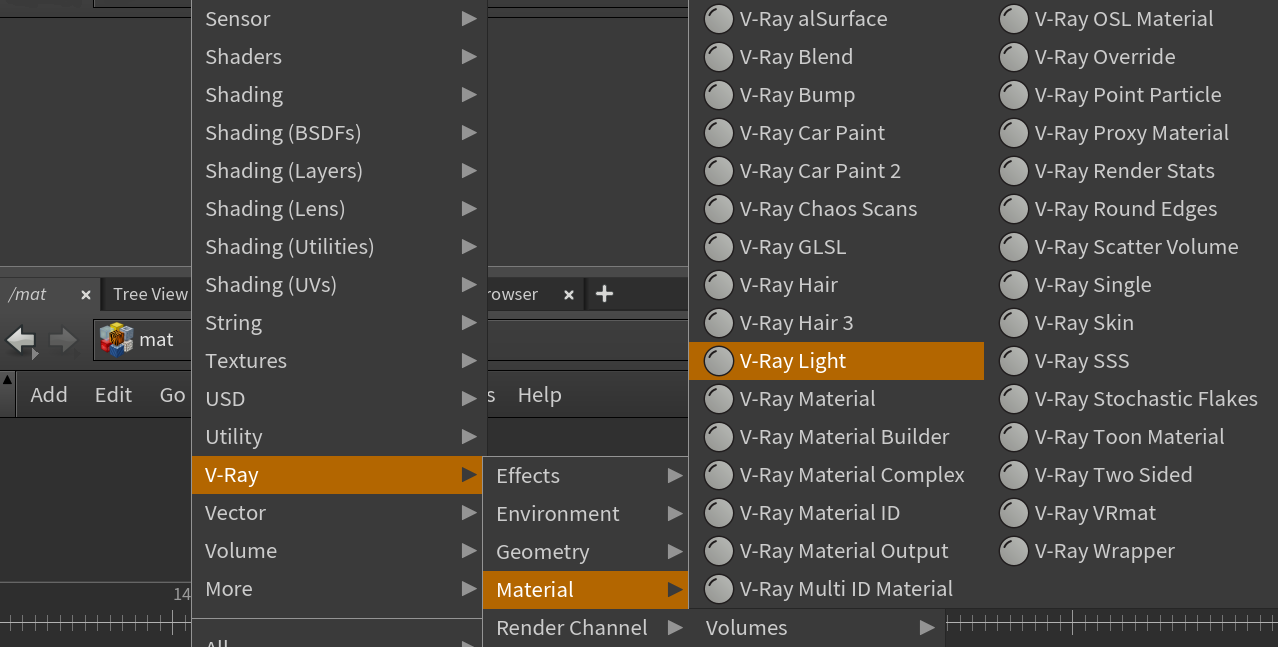Select the V-Ray alSurface material icon
This screenshot has height=647, width=1278.
[719, 19]
